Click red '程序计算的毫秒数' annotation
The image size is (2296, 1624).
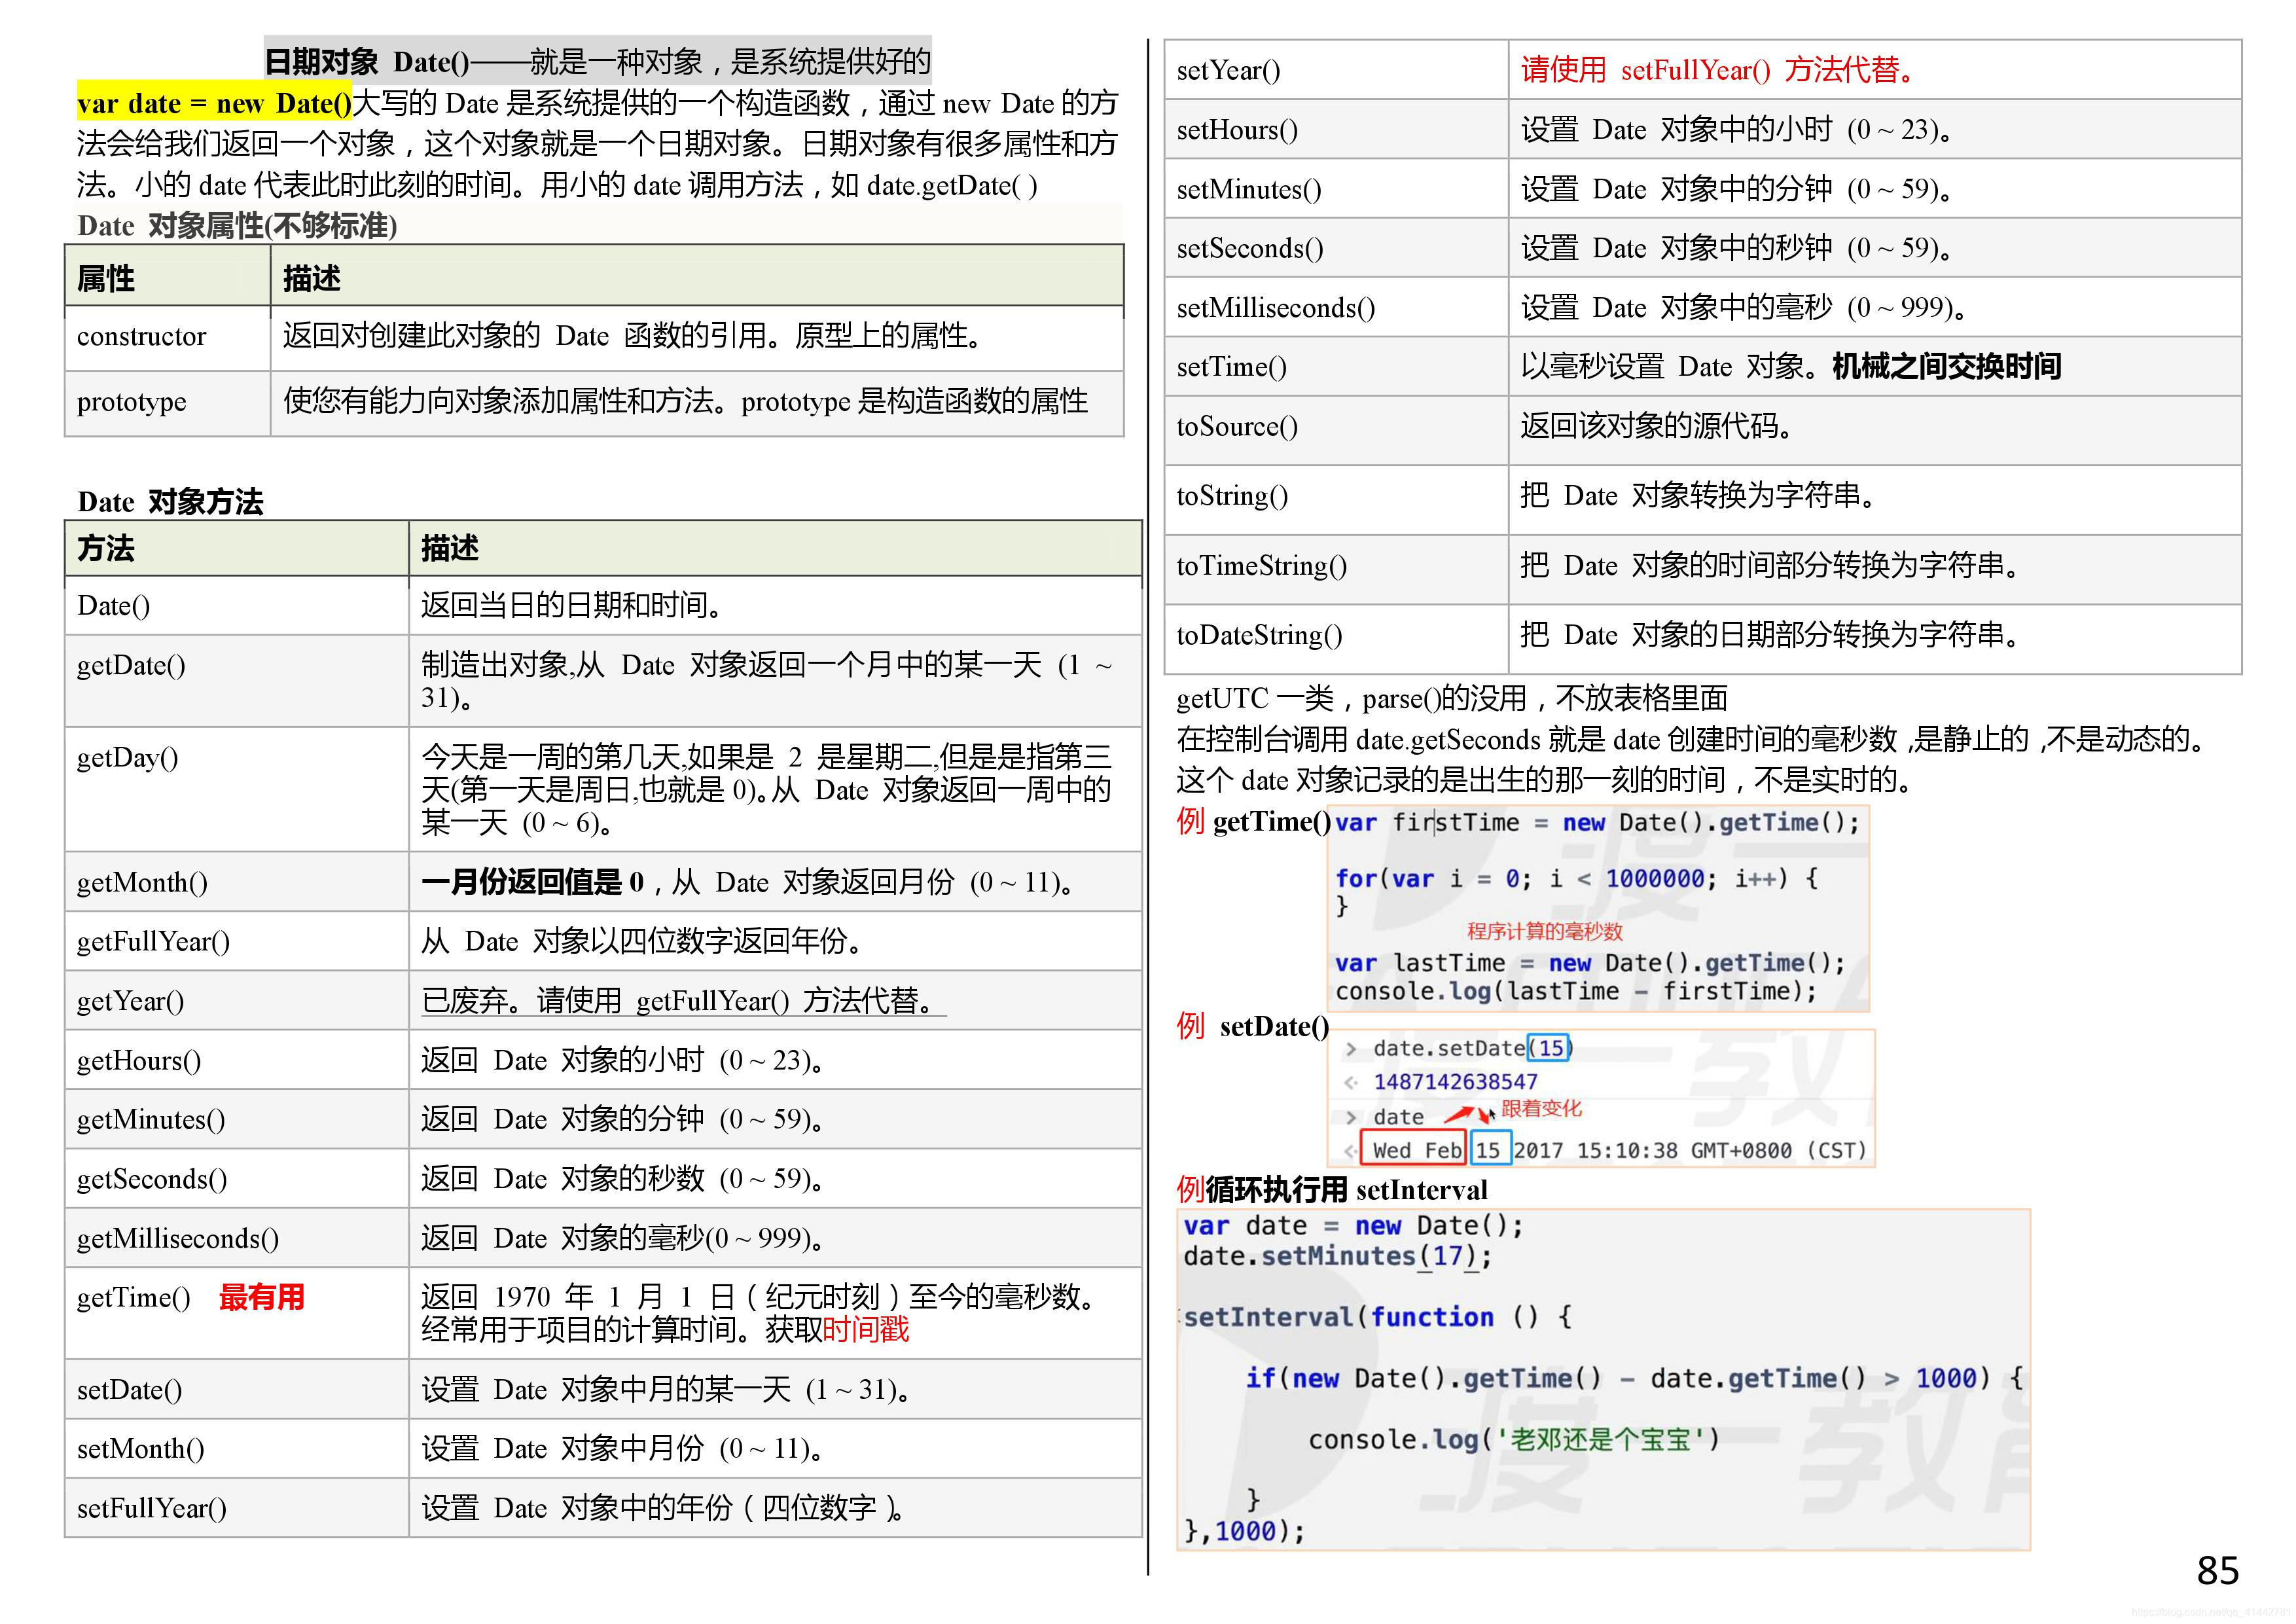(1545, 931)
